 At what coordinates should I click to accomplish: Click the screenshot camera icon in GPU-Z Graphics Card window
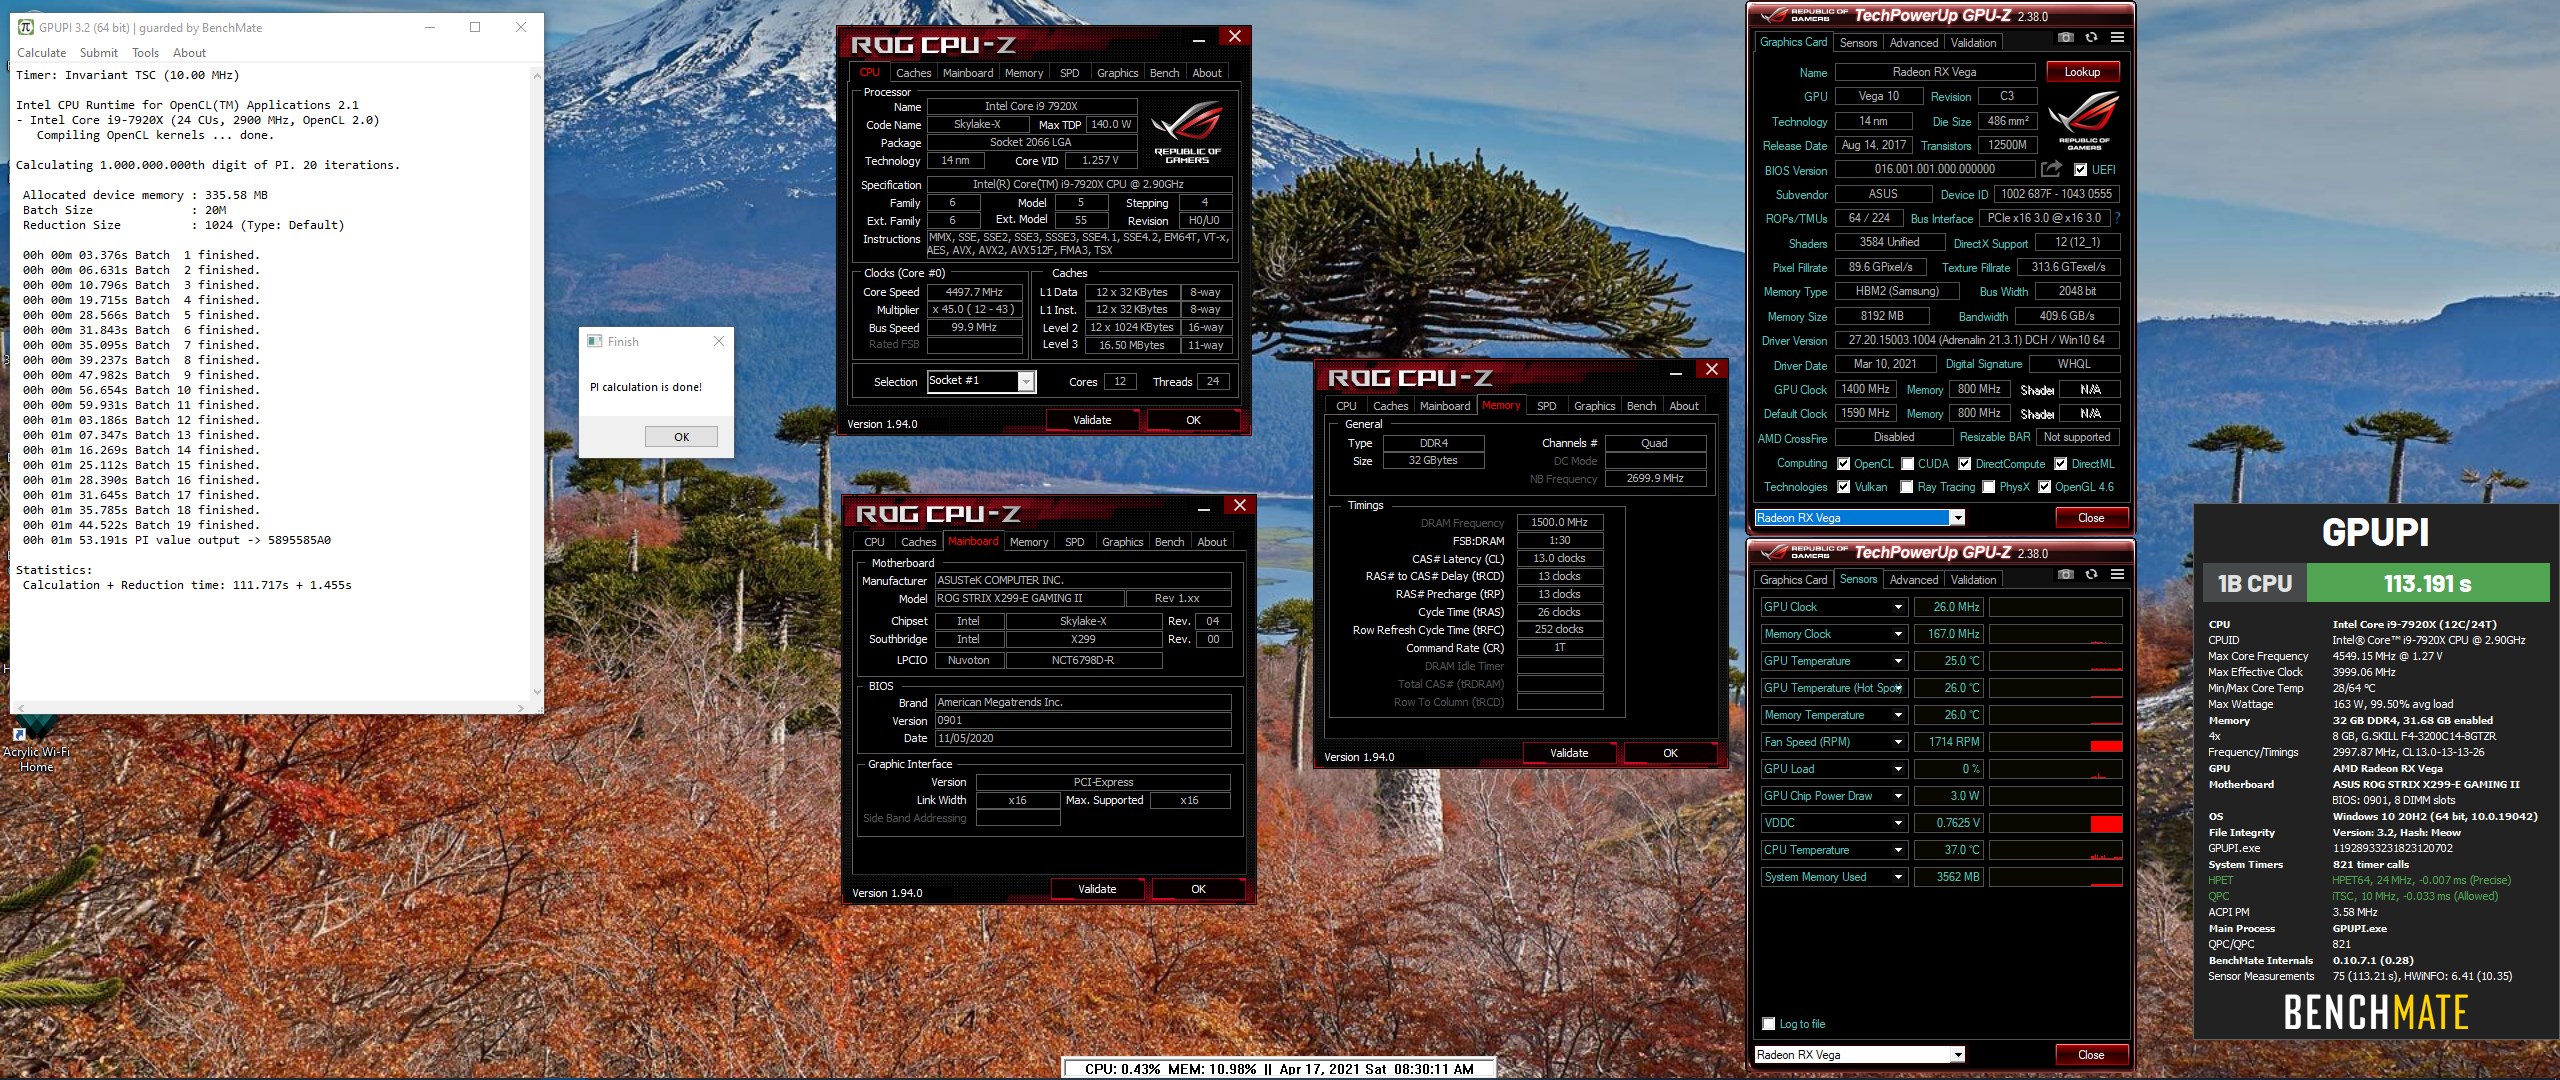click(x=2066, y=38)
